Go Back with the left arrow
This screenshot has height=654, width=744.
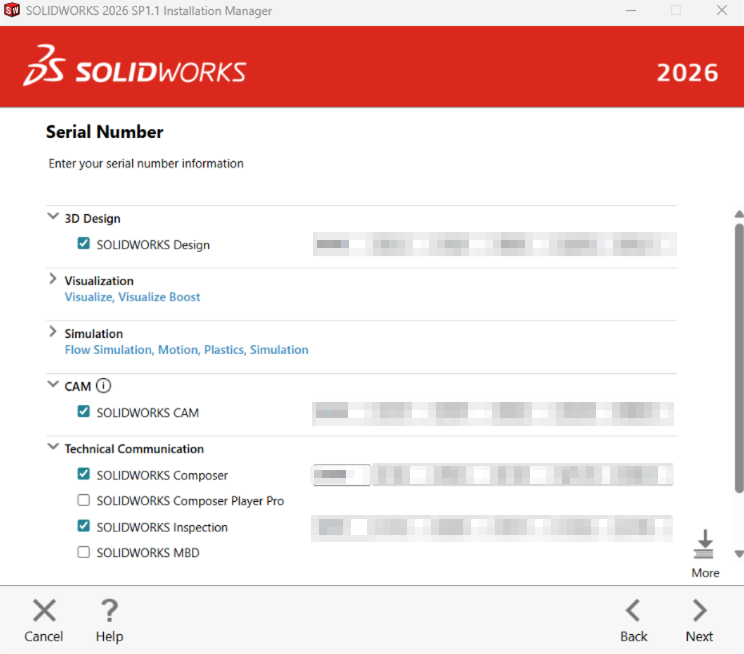(x=633, y=610)
